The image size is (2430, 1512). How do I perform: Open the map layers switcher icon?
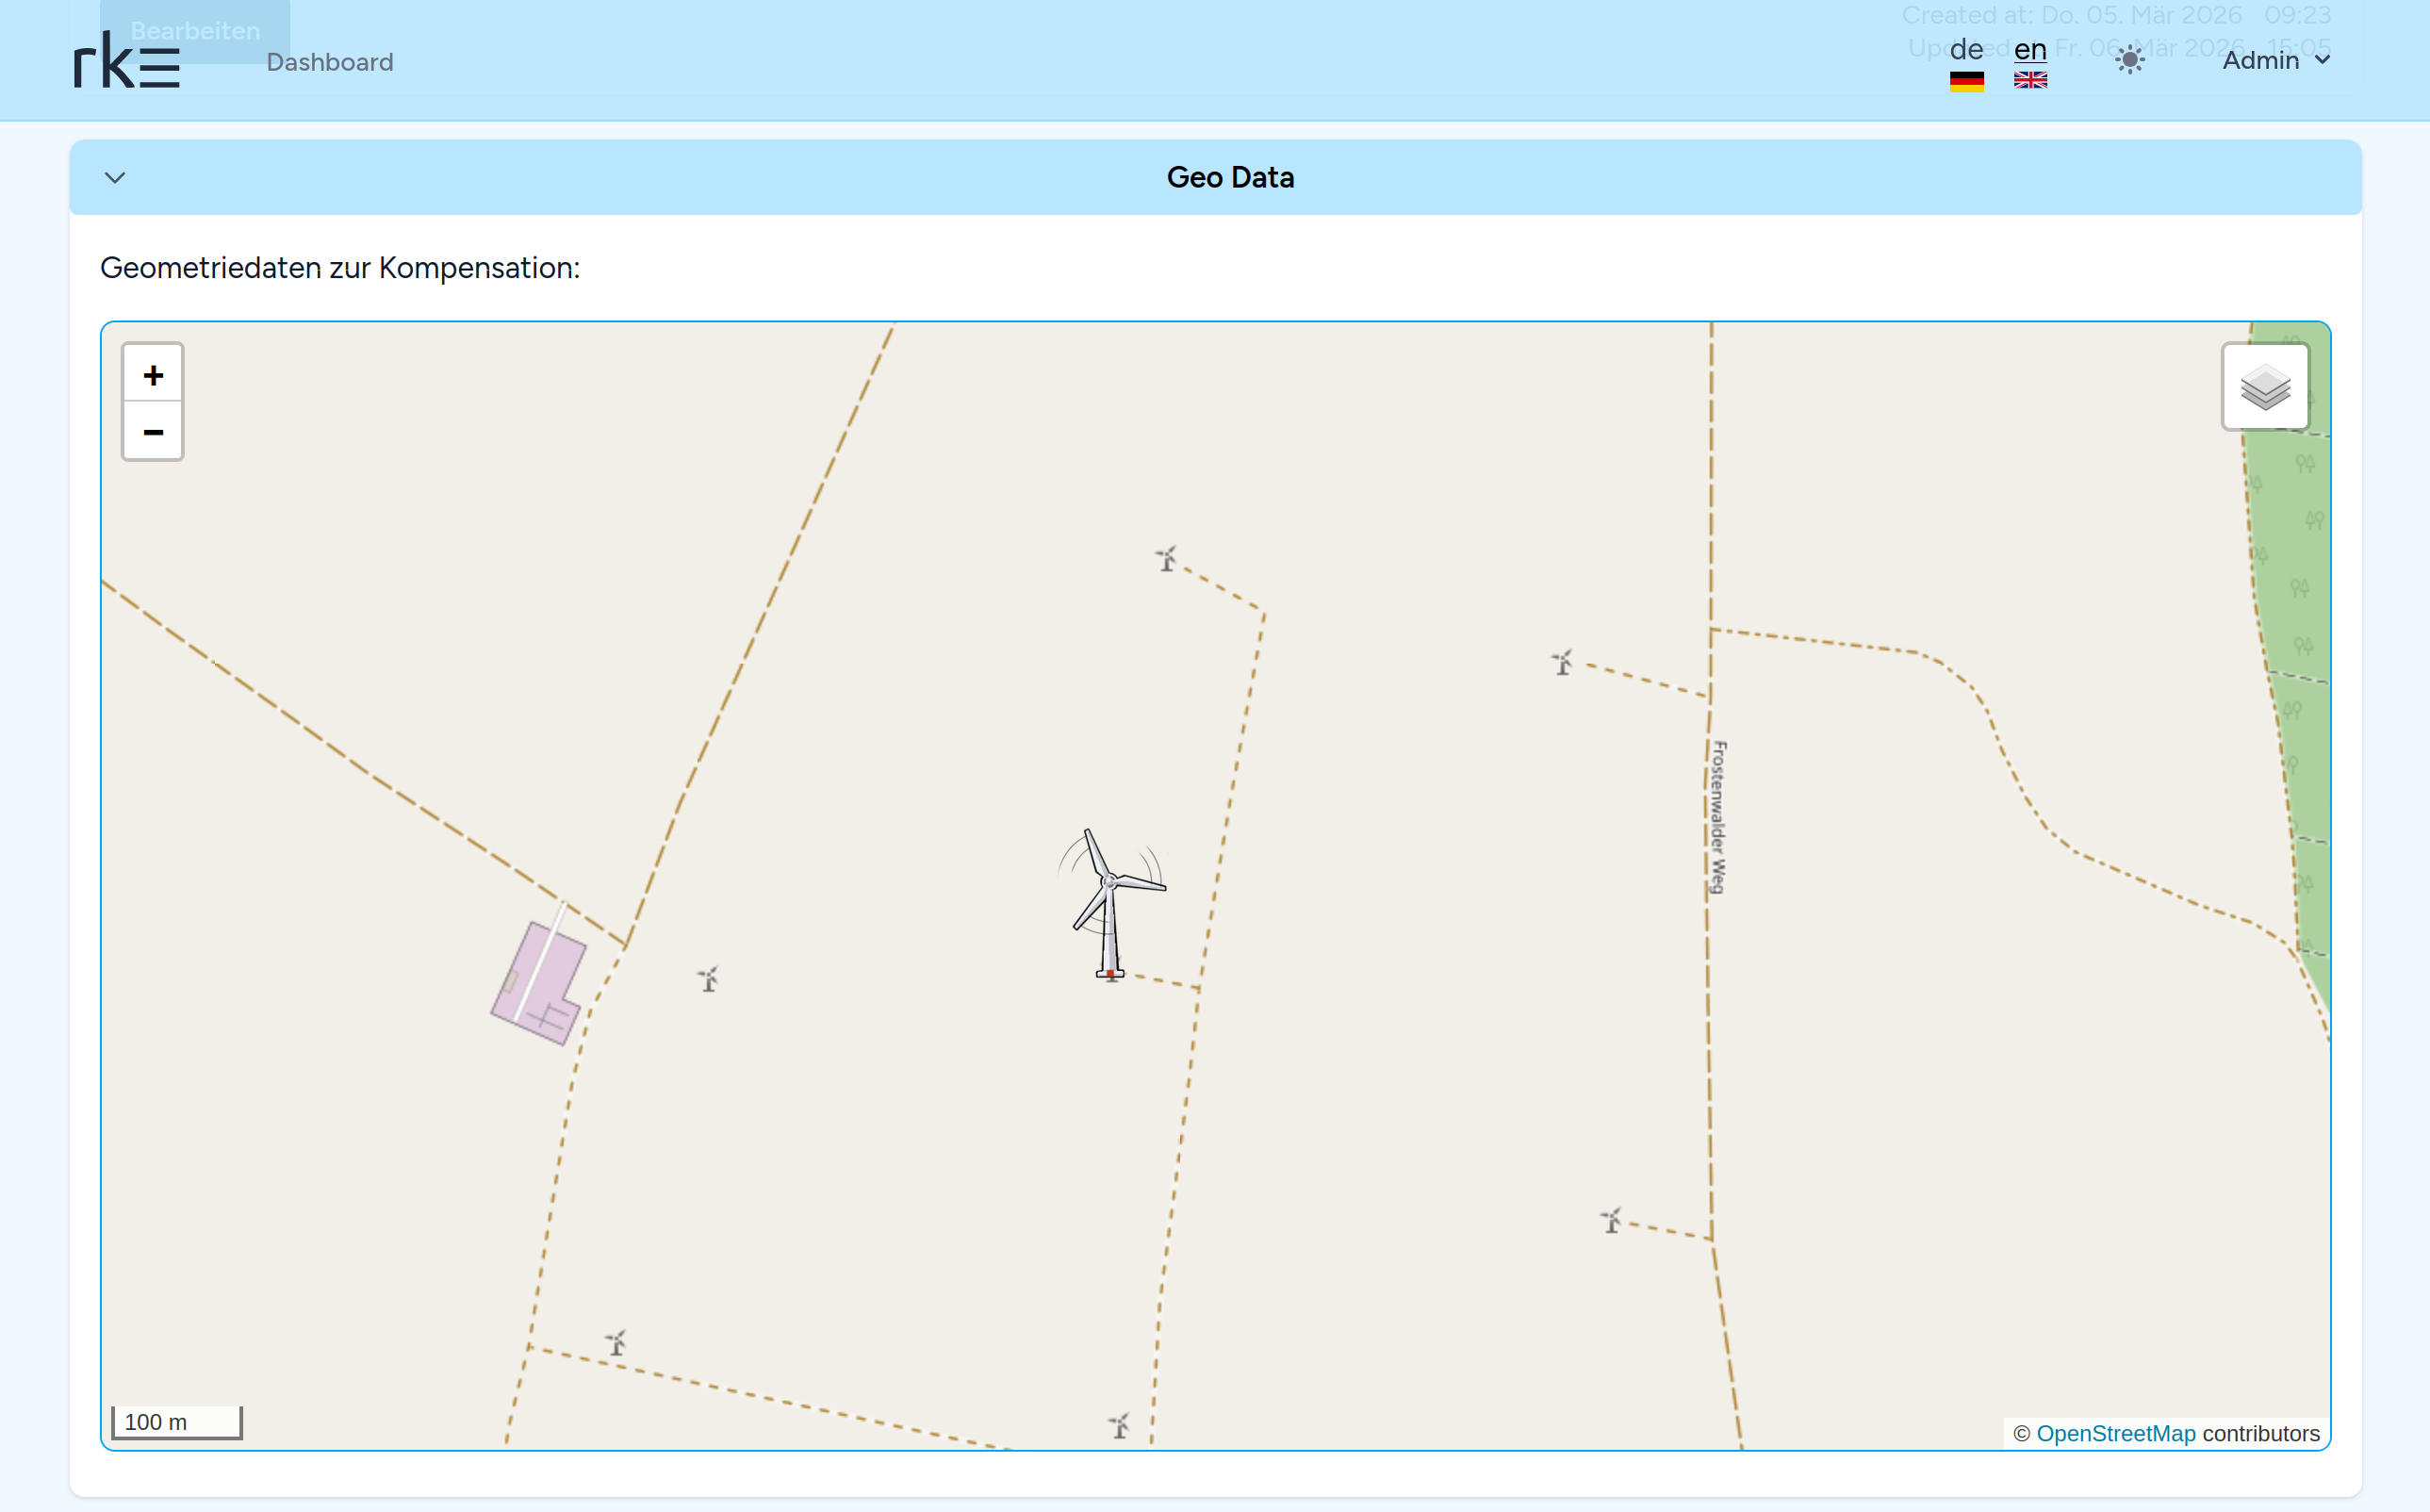[2266, 387]
